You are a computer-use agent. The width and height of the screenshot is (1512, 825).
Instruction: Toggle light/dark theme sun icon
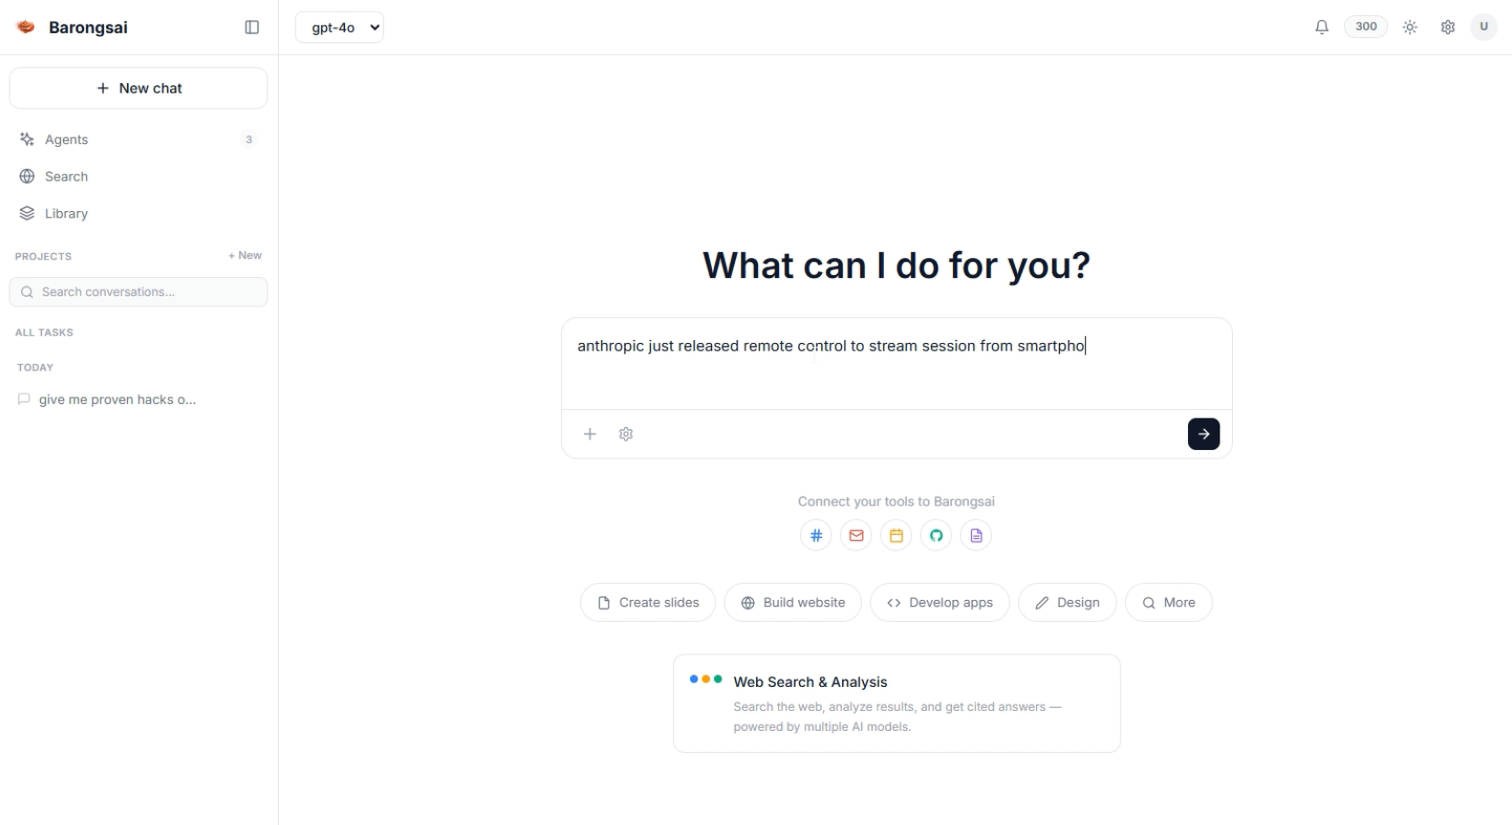point(1410,27)
